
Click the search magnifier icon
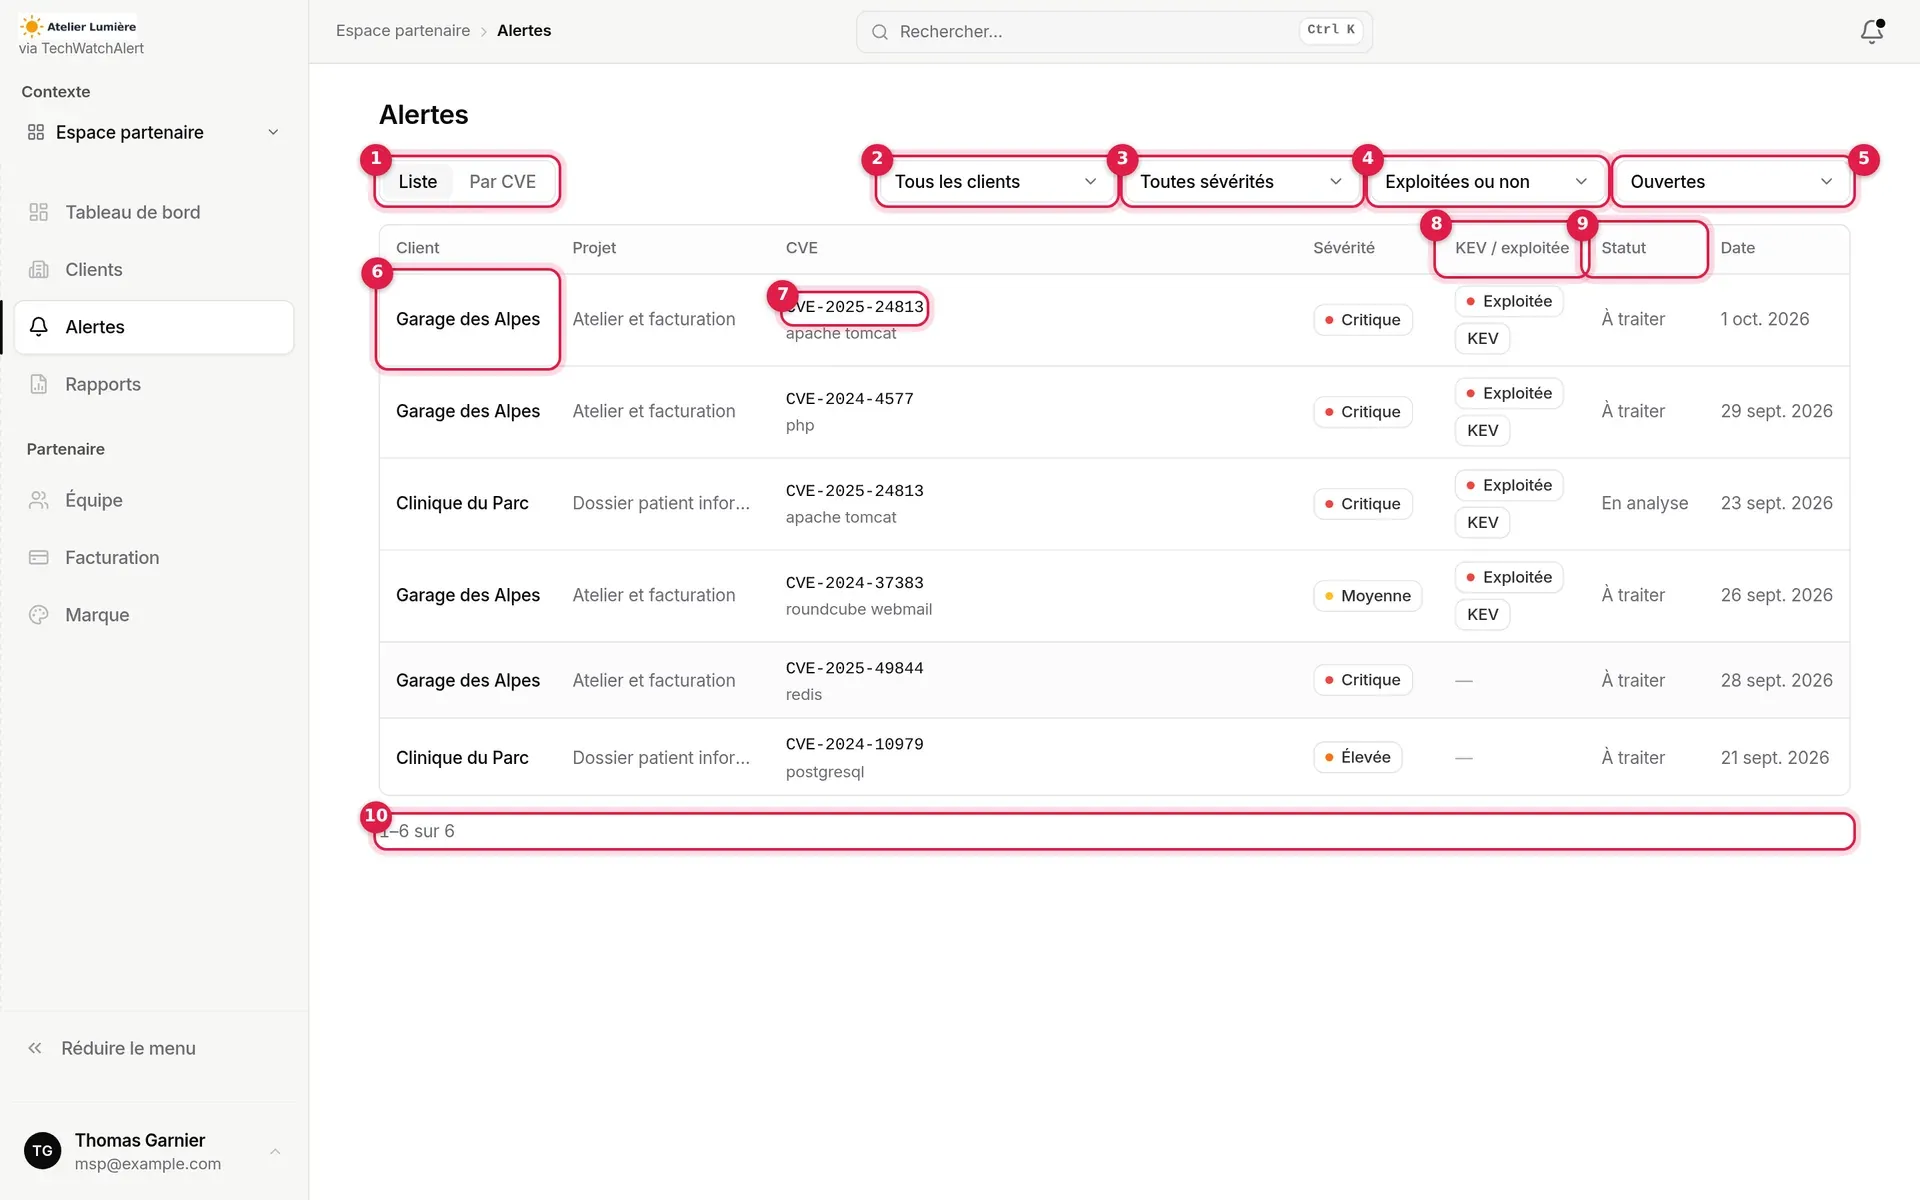[x=880, y=32]
